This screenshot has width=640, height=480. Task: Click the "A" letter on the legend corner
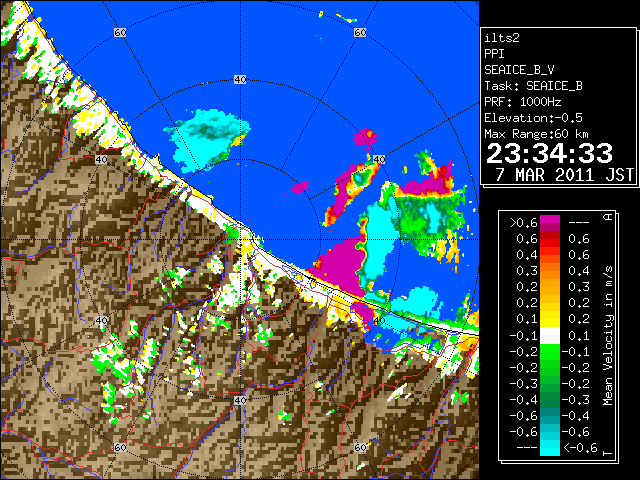[x=608, y=217]
